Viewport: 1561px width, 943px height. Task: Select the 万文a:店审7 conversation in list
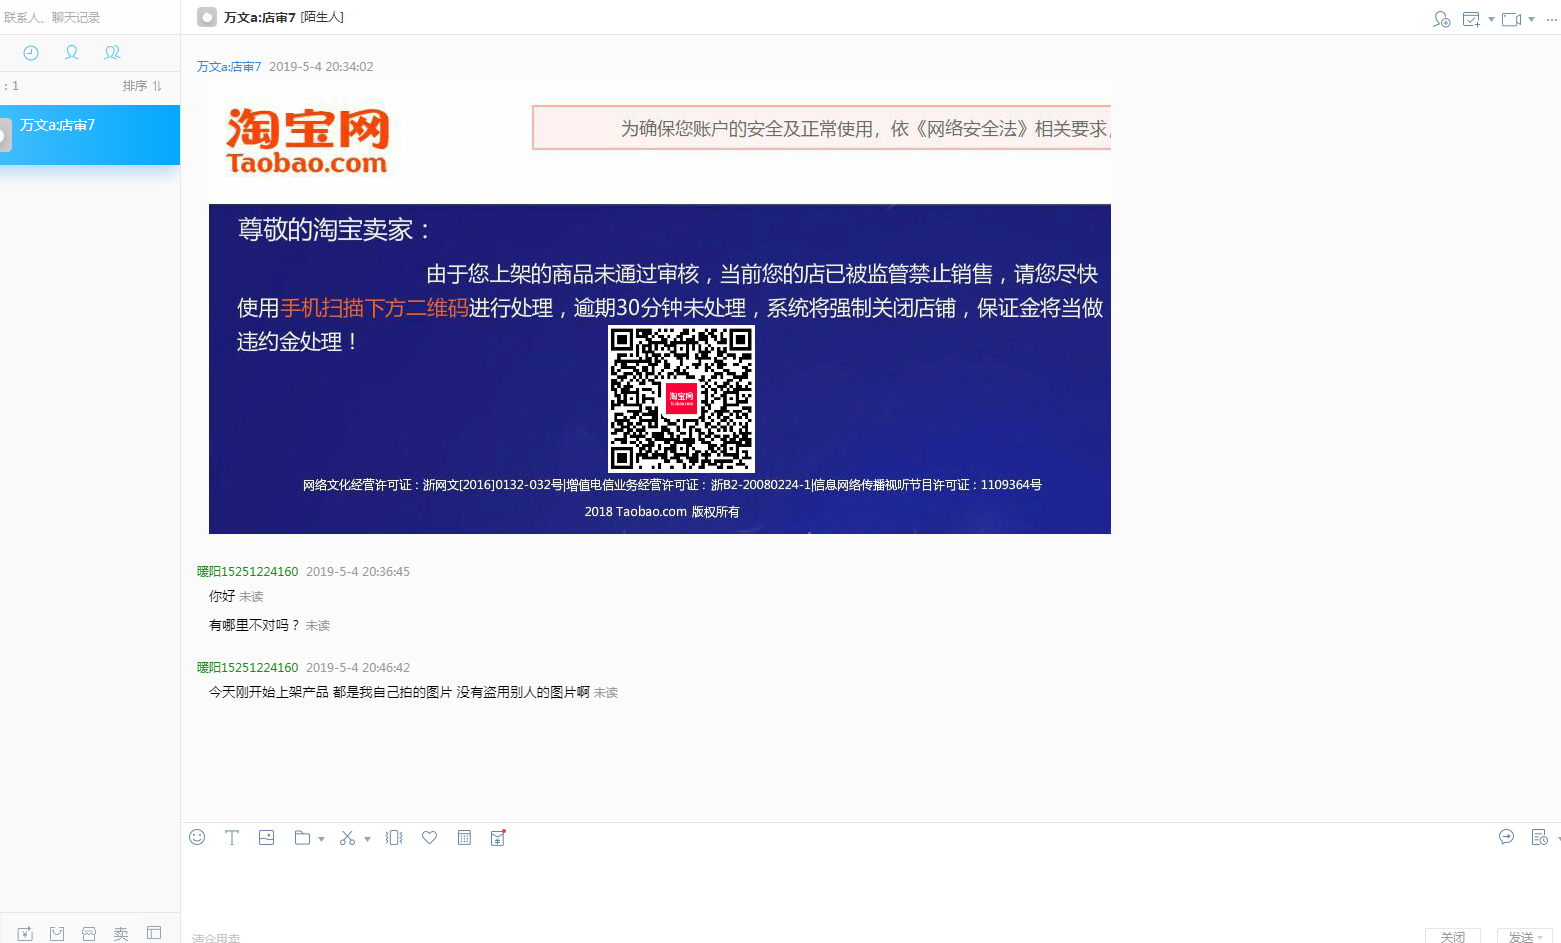(x=90, y=135)
